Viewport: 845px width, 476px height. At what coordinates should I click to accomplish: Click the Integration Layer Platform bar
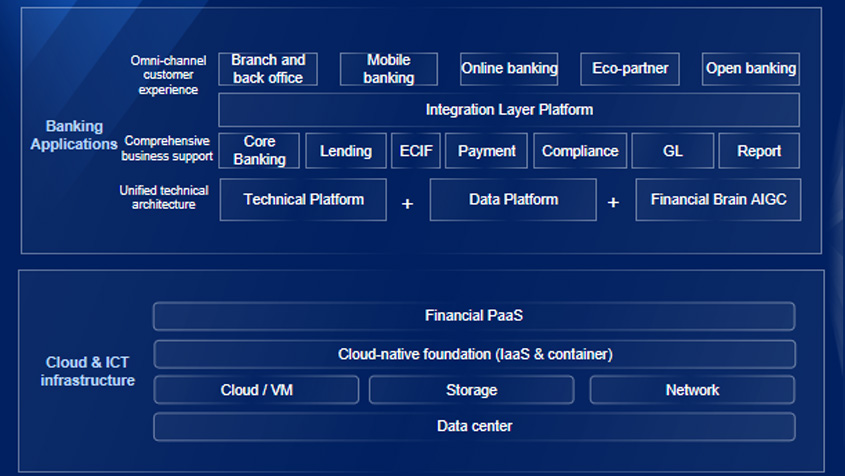coord(509,110)
